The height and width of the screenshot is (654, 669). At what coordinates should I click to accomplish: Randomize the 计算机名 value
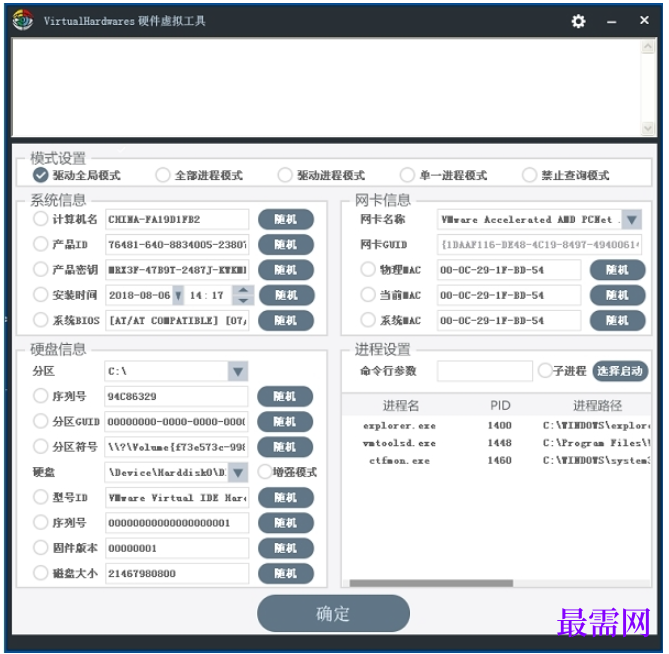pos(285,219)
